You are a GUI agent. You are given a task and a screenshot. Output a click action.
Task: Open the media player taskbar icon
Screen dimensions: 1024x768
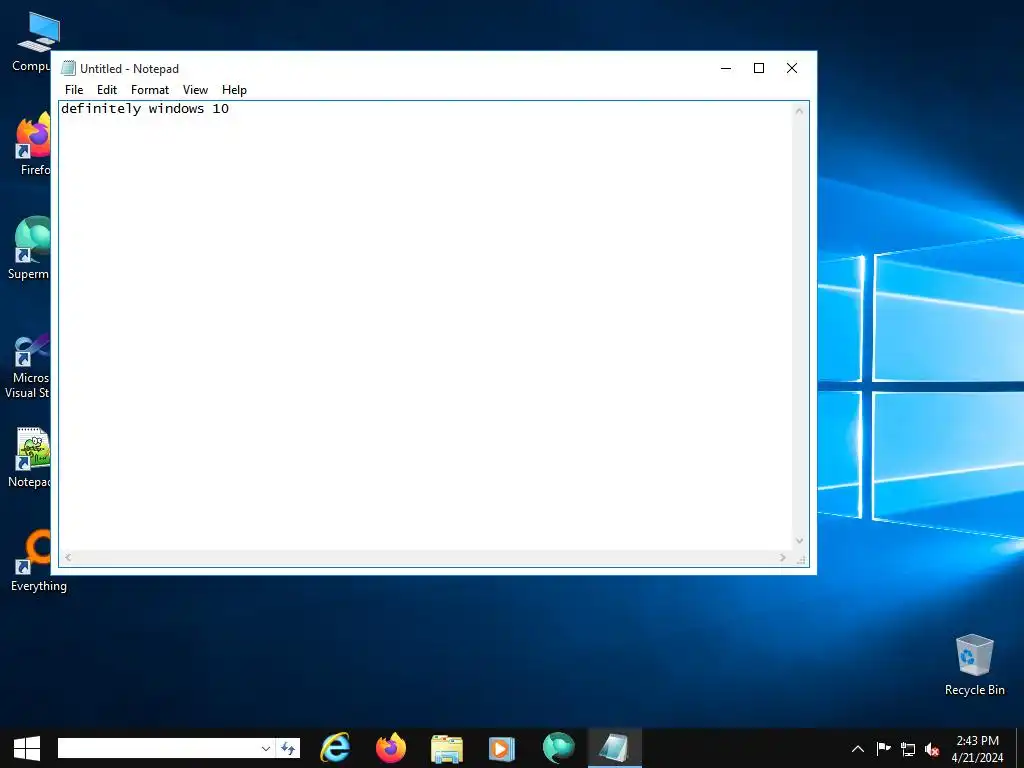pos(502,748)
